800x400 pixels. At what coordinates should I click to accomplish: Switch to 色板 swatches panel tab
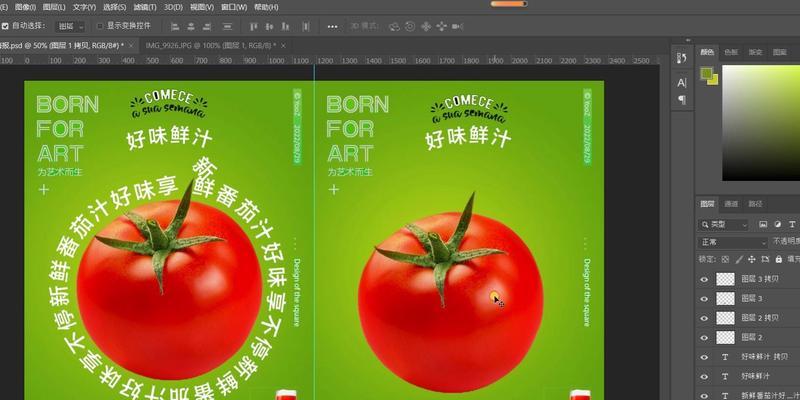(x=731, y=52)
